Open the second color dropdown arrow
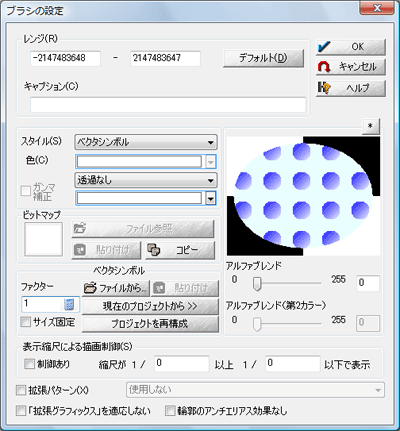Image resolution: width=400 pixels, height=431 pixels. [x=210, y=199]
